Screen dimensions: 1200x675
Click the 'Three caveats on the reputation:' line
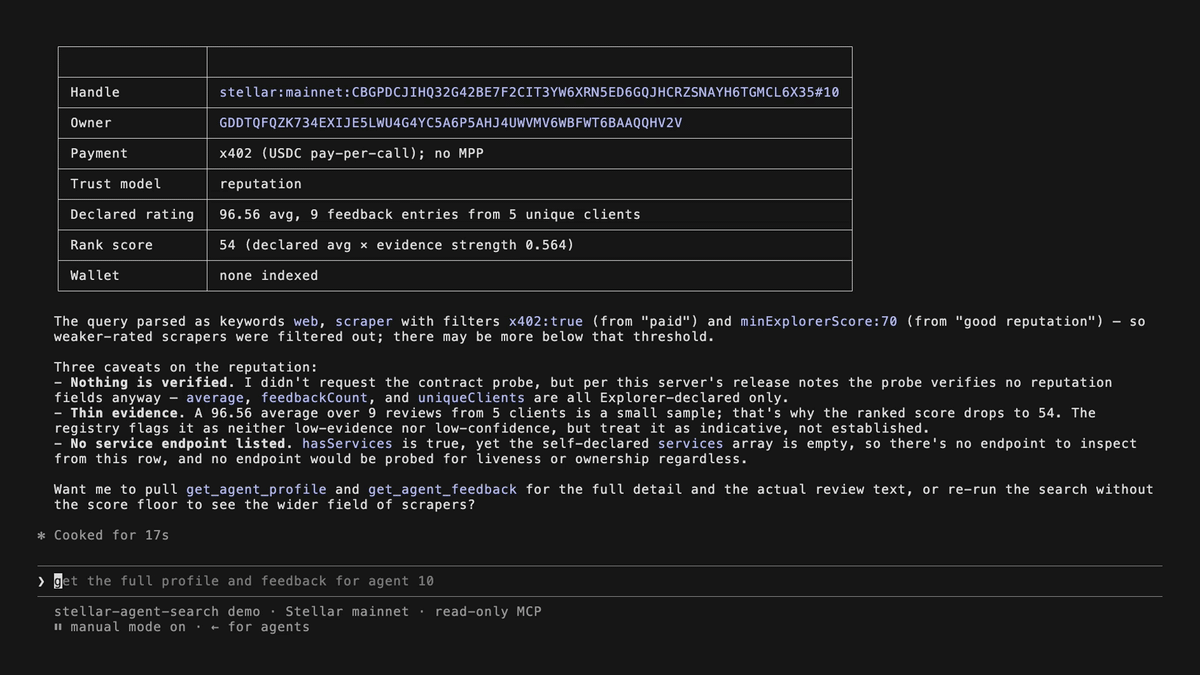pos(186,367)
